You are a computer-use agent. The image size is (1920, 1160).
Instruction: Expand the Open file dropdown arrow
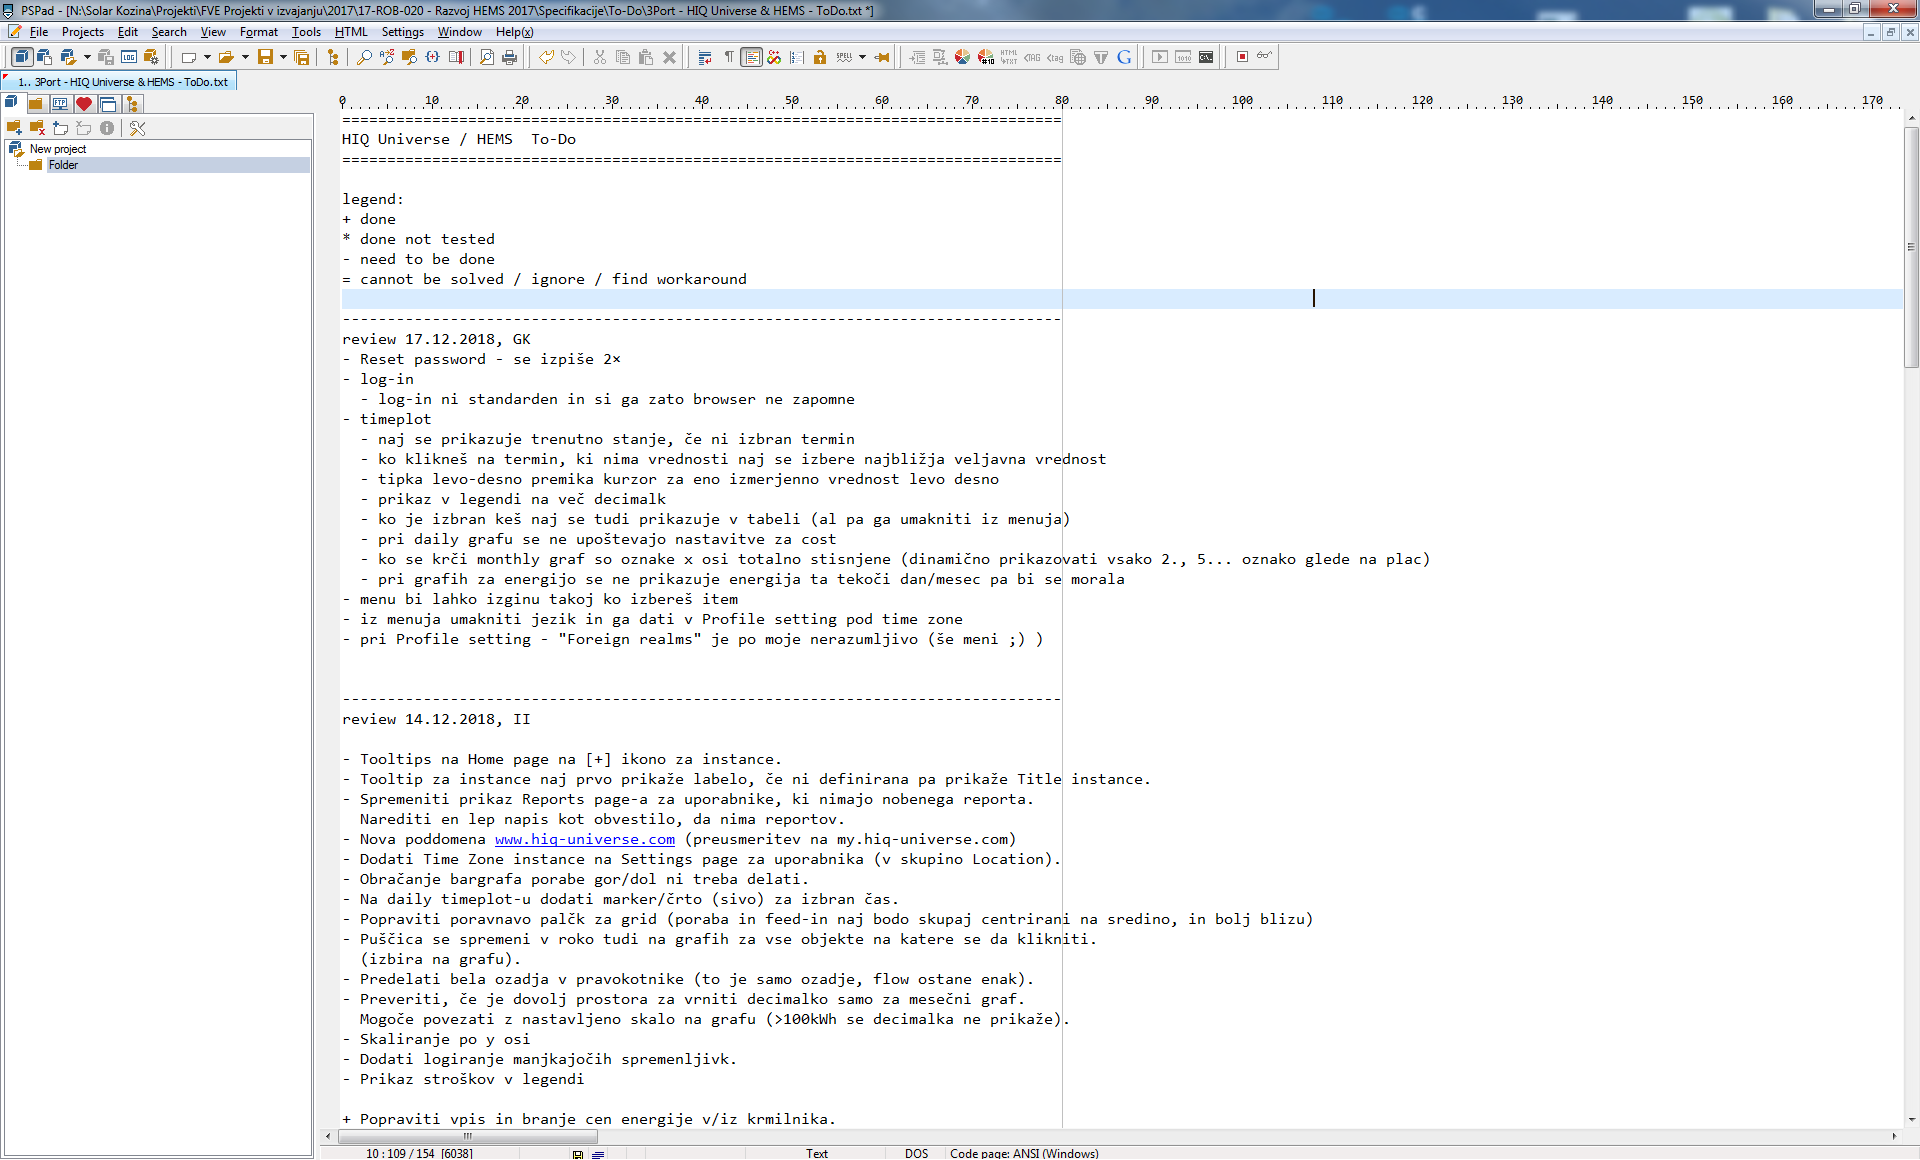click(245, 57)
